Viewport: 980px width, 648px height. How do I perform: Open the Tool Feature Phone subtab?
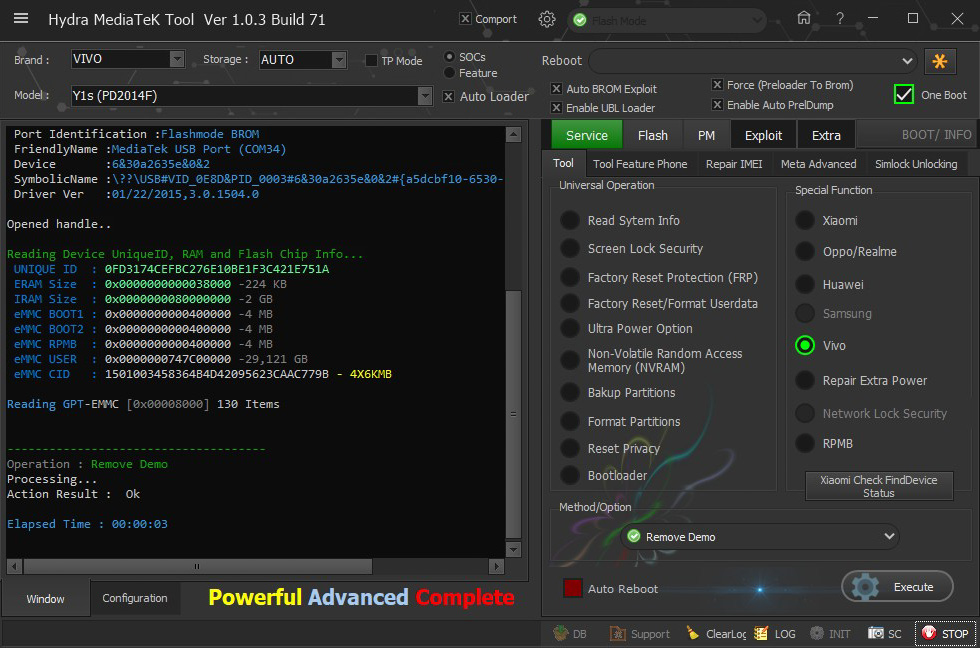[640, 164]
